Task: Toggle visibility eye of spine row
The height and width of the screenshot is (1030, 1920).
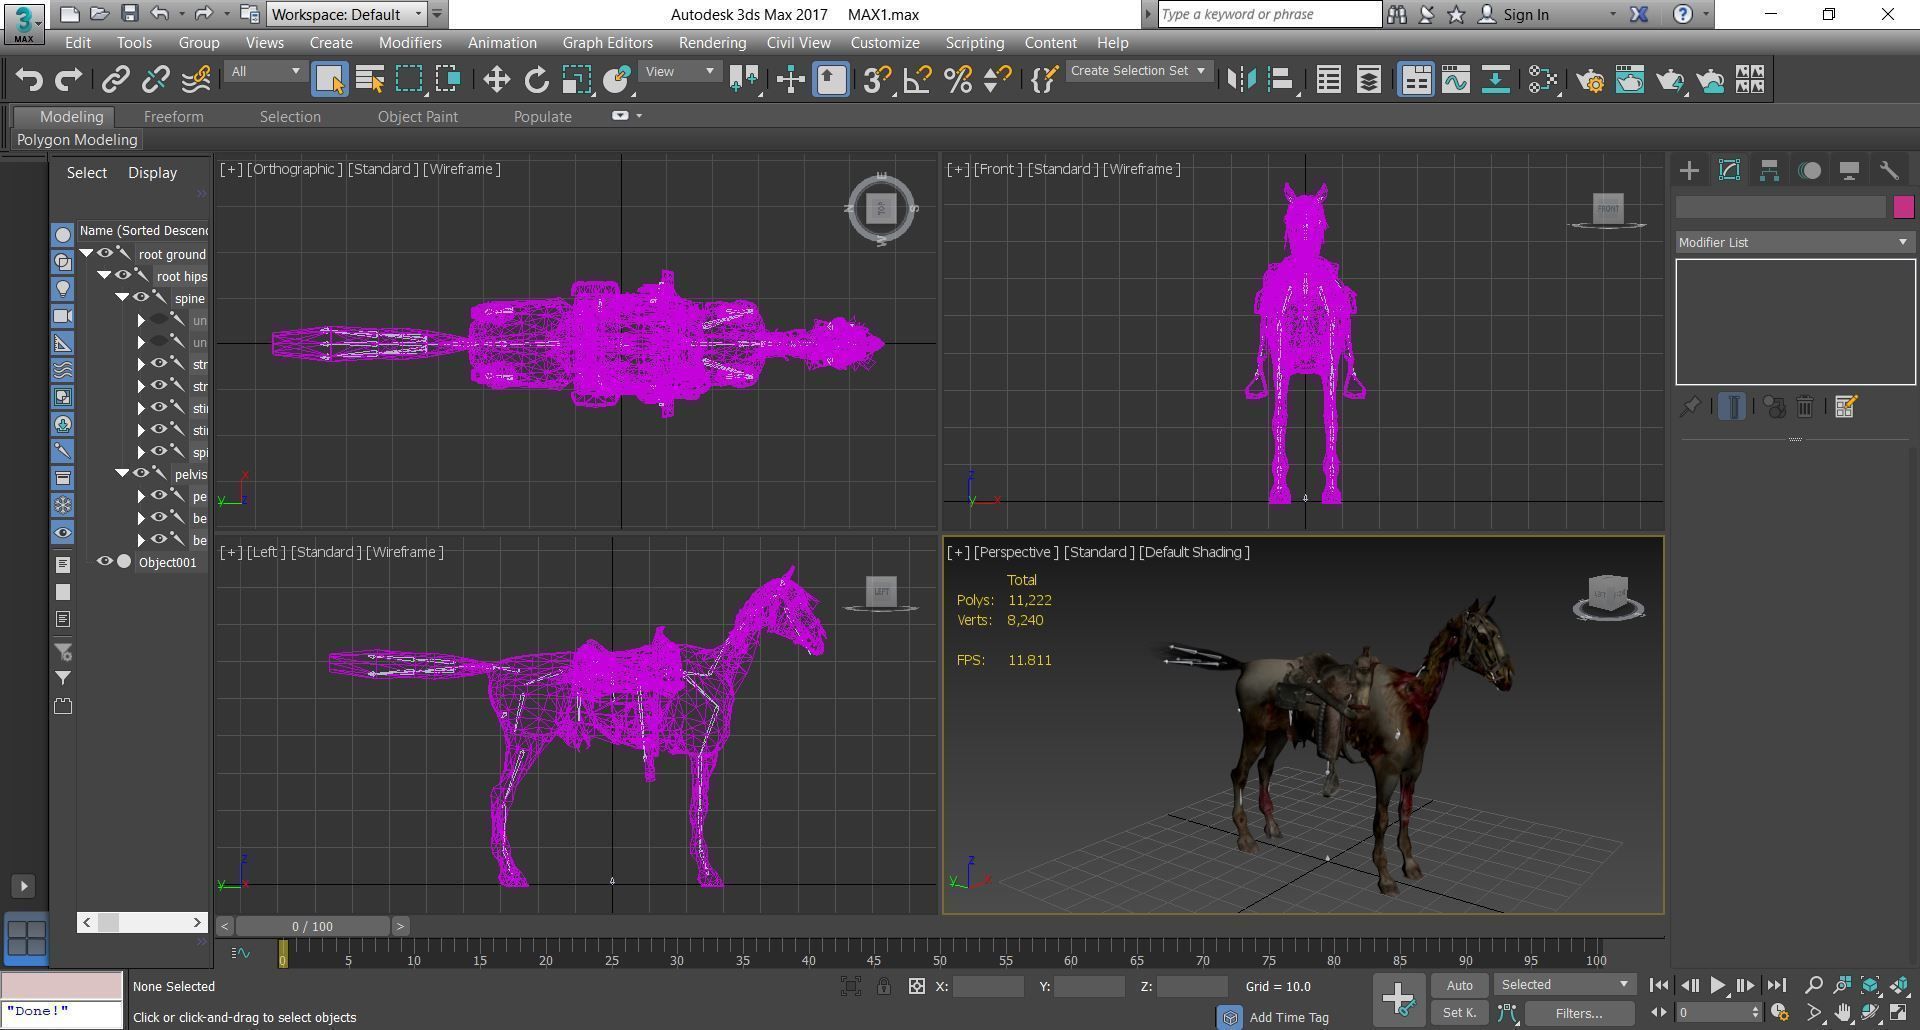Action: (x=141, y=298)
